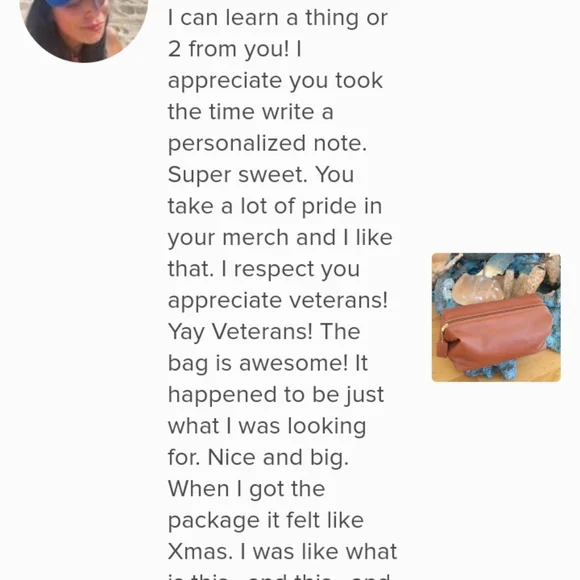Tap the line 'take a lot of pride in'
This screenshot has width=580, height=580.
(275, 206)
